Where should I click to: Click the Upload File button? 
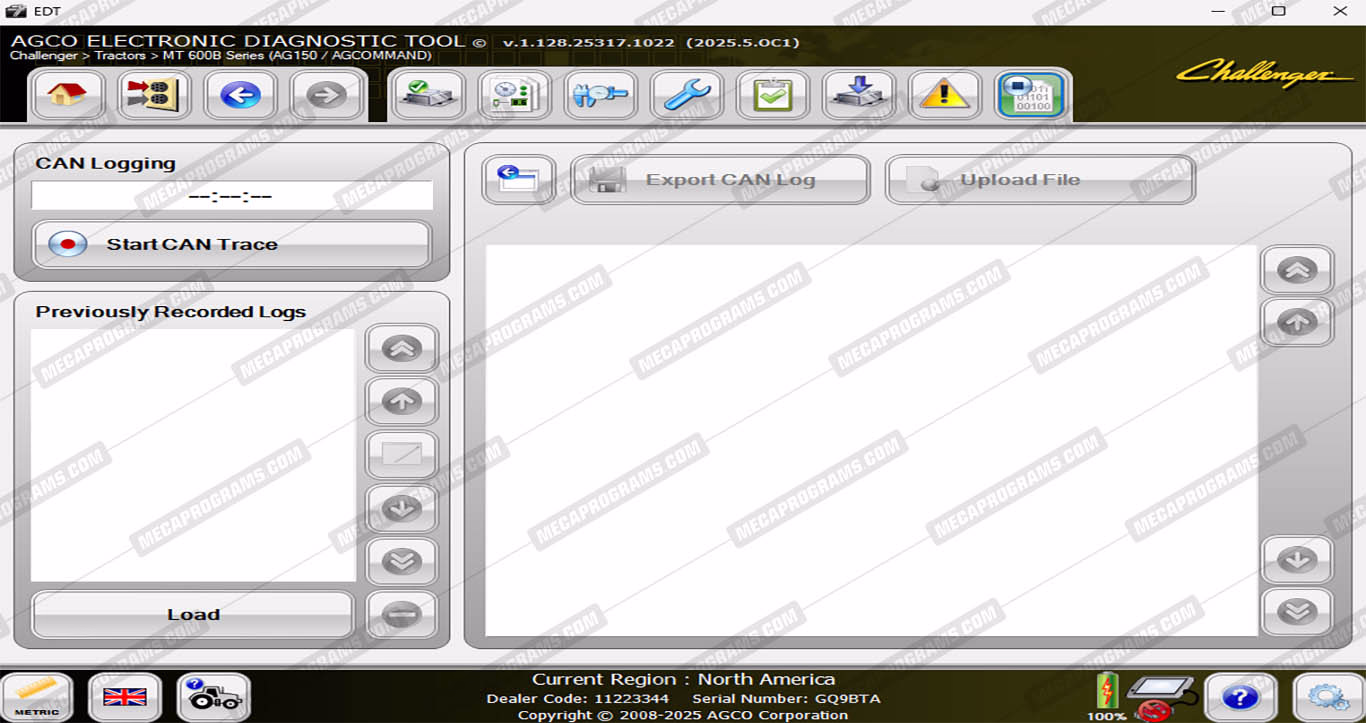[1040, 180]
